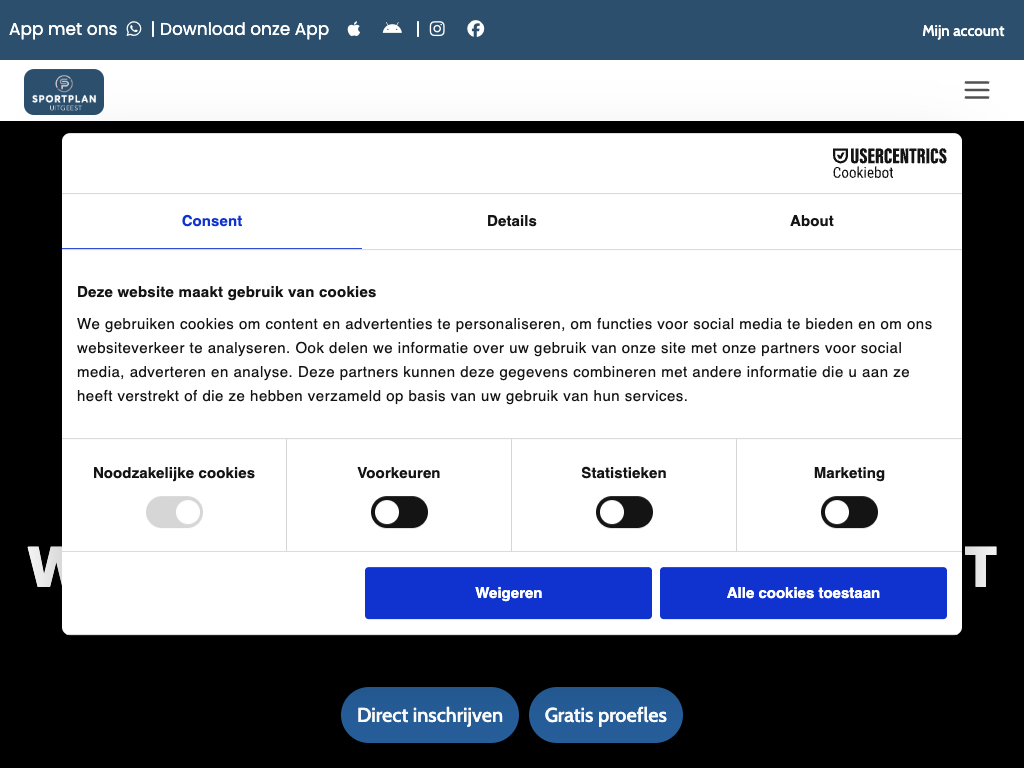Turn on the Marketing cookies toggle
The width and height of the screenshot is (1024, 768).
click(x=849, y=513)
